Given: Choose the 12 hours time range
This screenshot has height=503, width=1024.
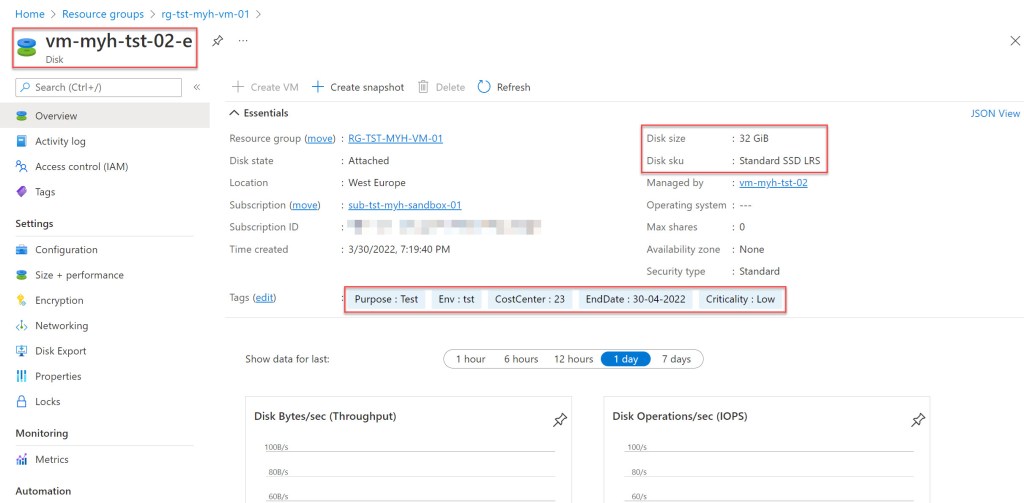Looking at the screenshot, I should click(573, 359).
